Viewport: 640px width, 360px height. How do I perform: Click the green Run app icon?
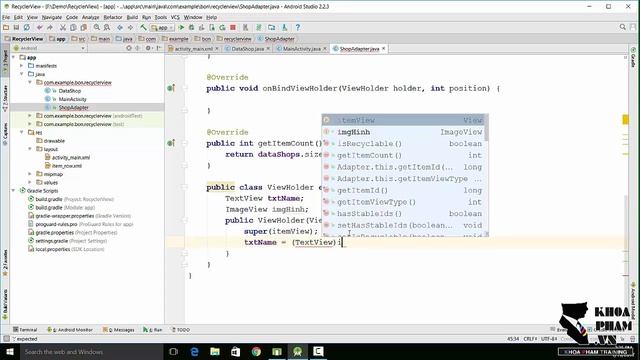[x=181, y=27]
